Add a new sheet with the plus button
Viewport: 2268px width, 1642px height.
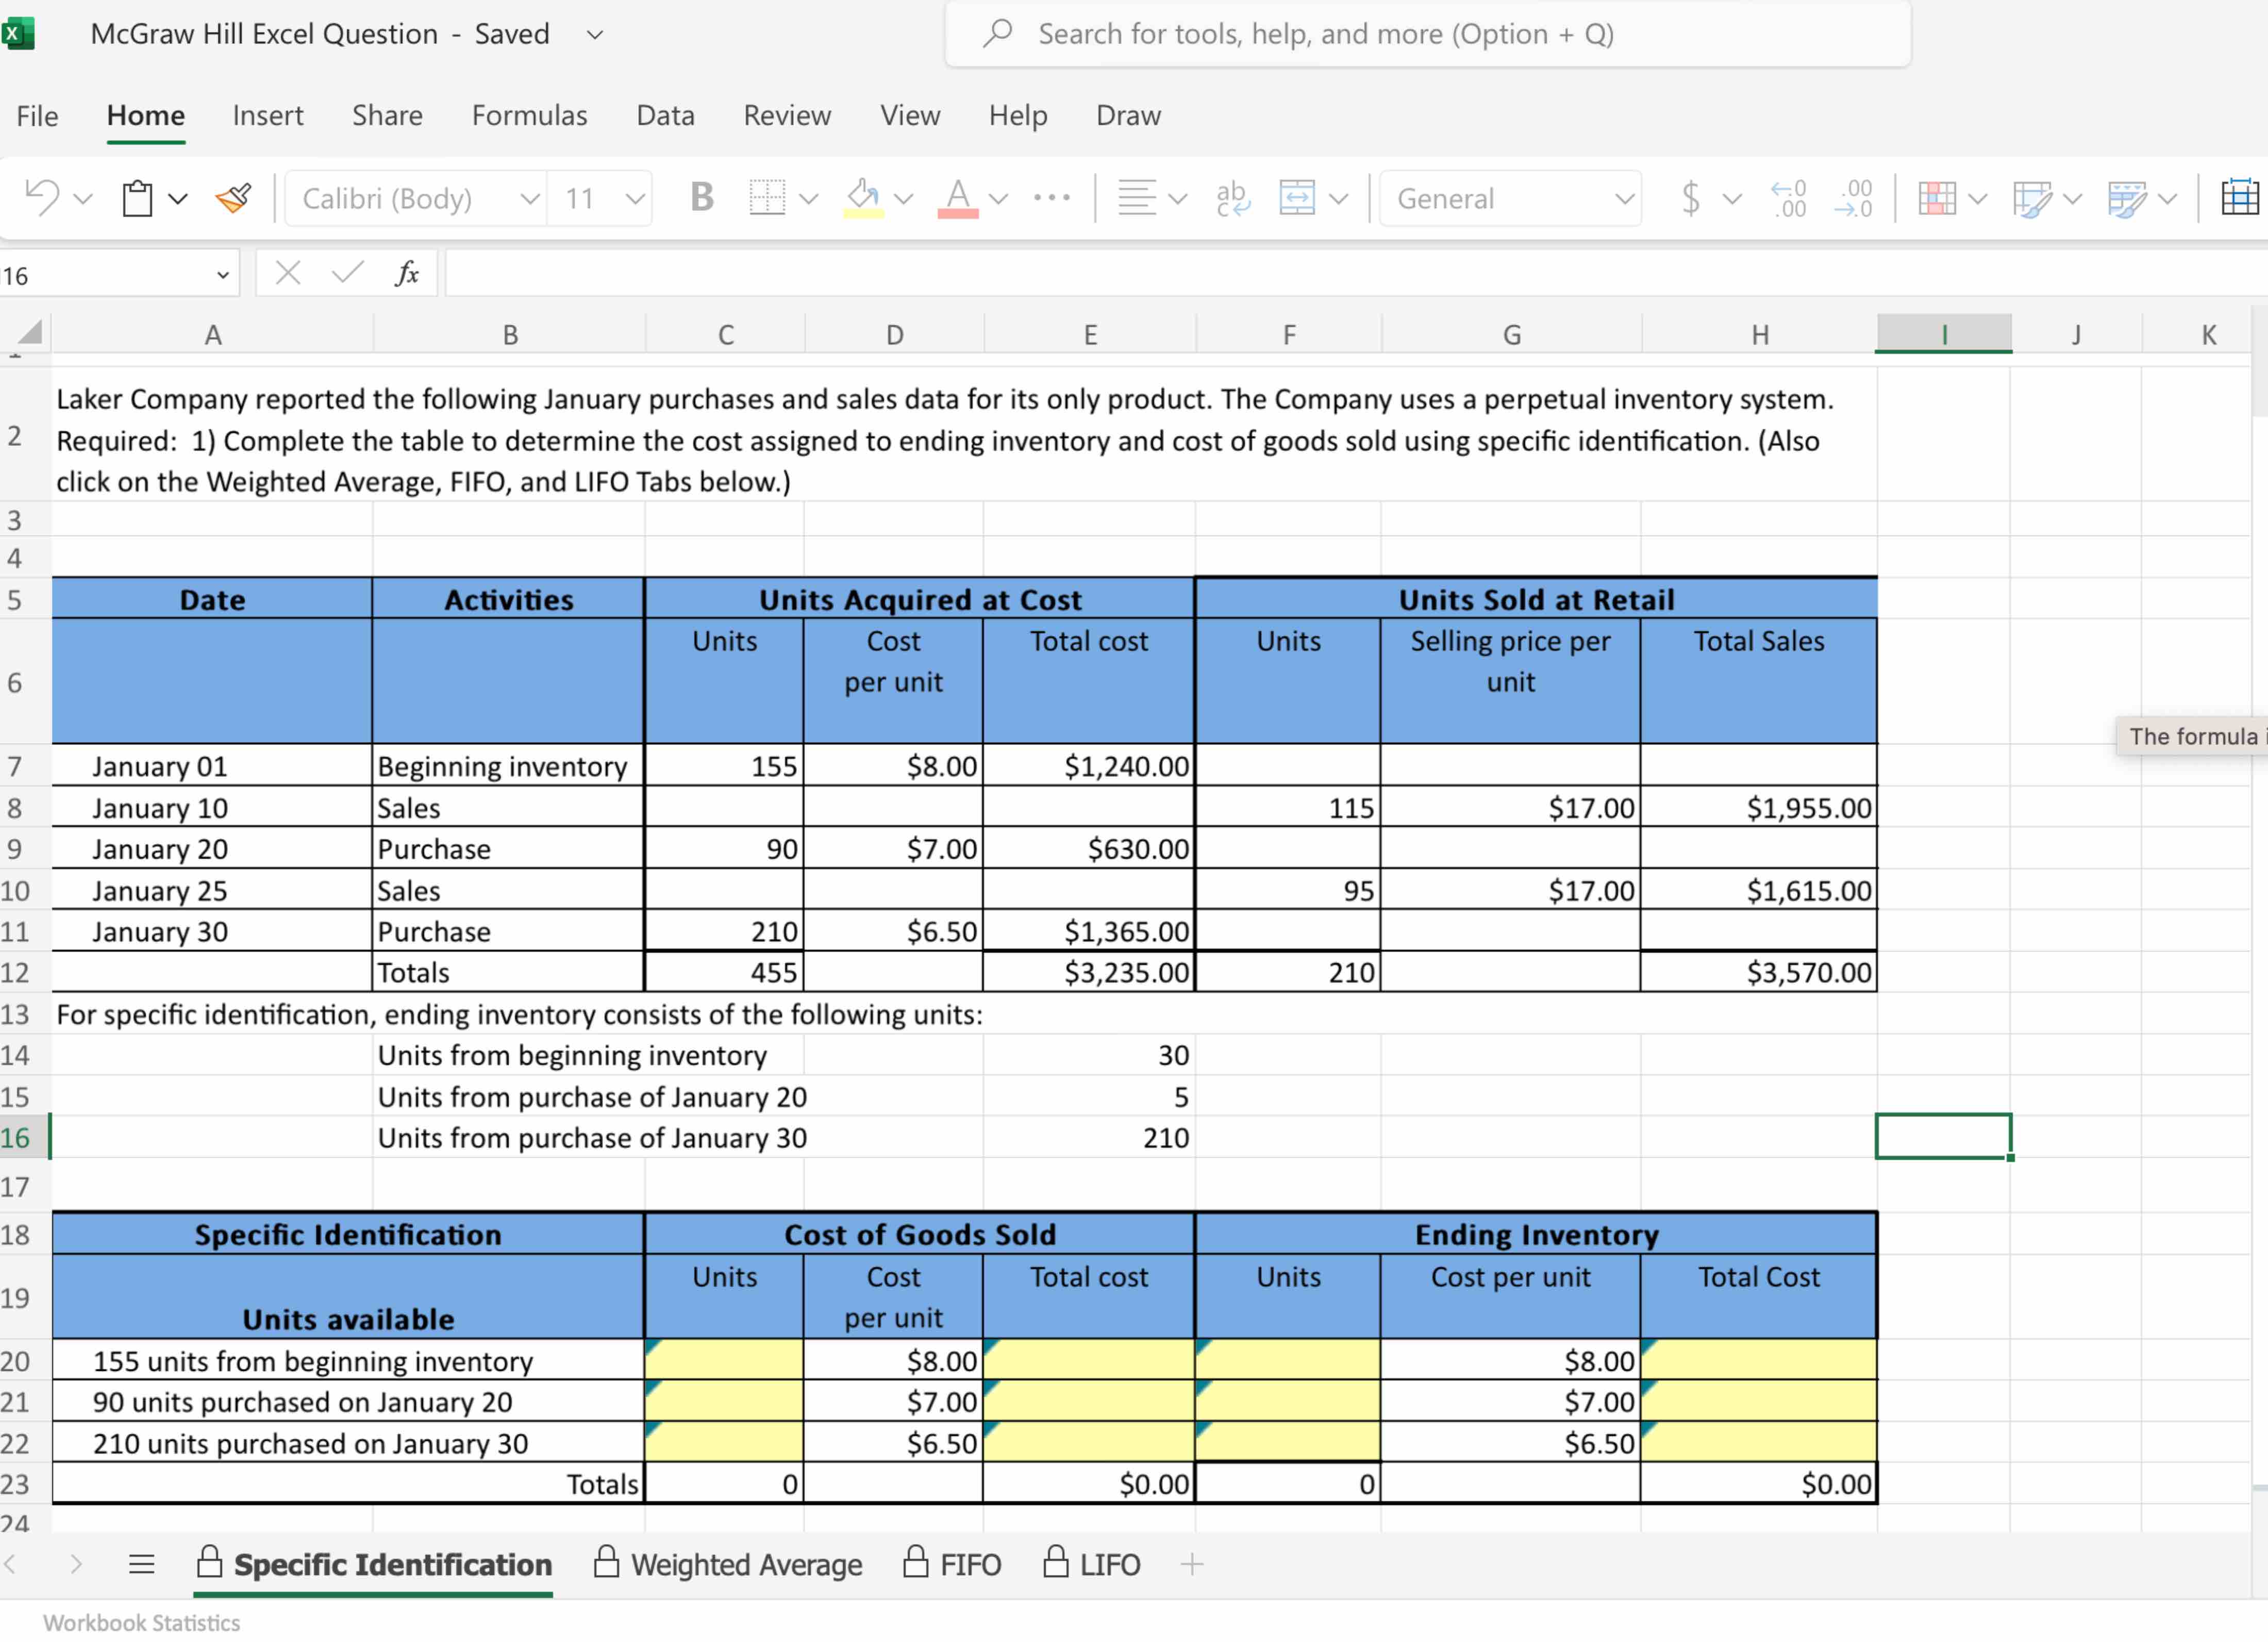[x=1193, y=1563]
